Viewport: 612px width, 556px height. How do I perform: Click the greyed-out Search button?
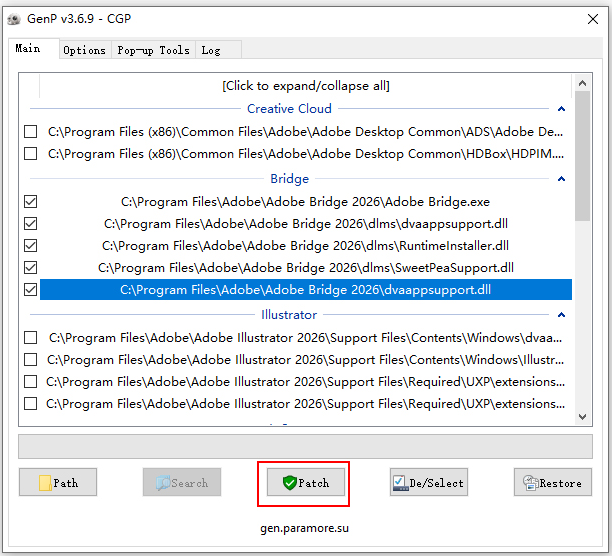[182, 482]
